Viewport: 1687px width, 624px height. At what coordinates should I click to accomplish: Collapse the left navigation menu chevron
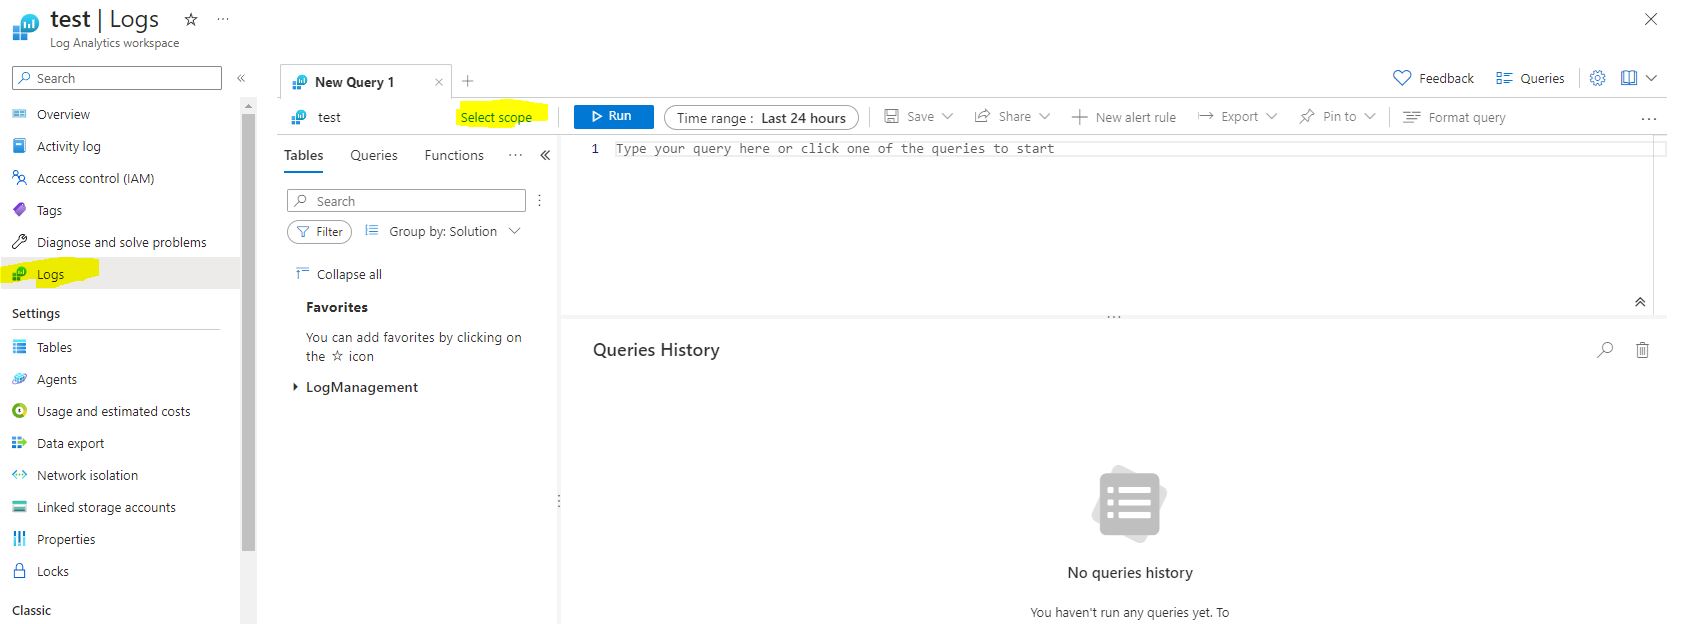(x=241, y=78)
